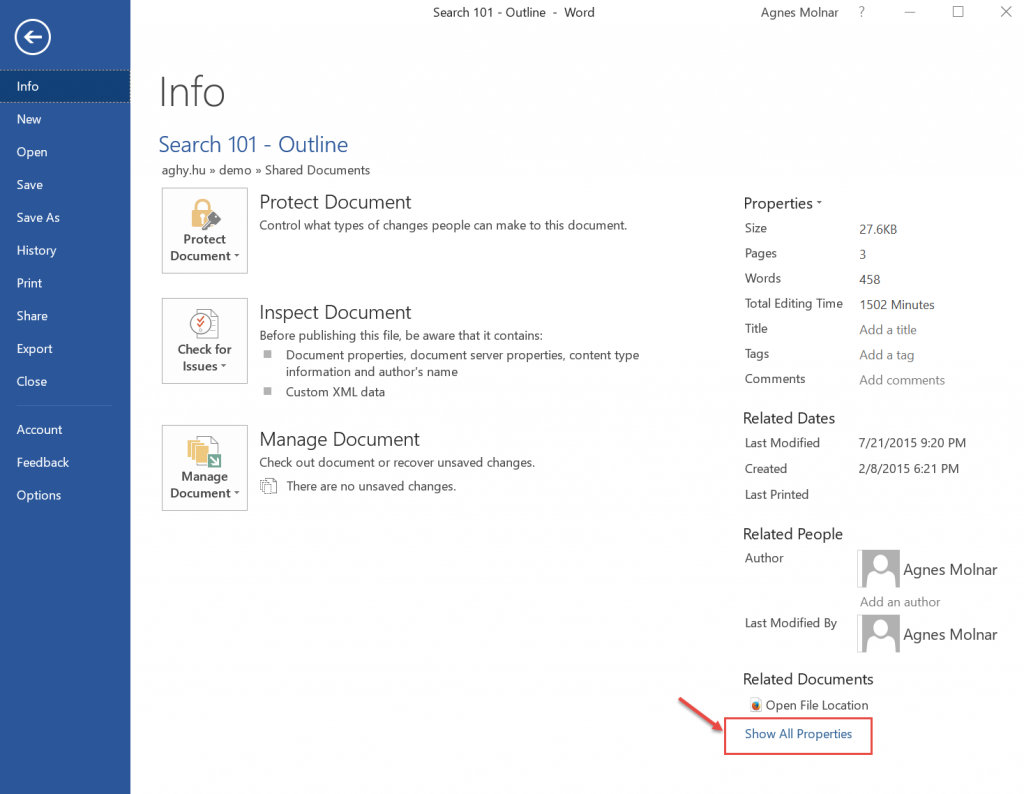Open the Manage Document menu
This screenshot has width=1024, height=794.
204,468
